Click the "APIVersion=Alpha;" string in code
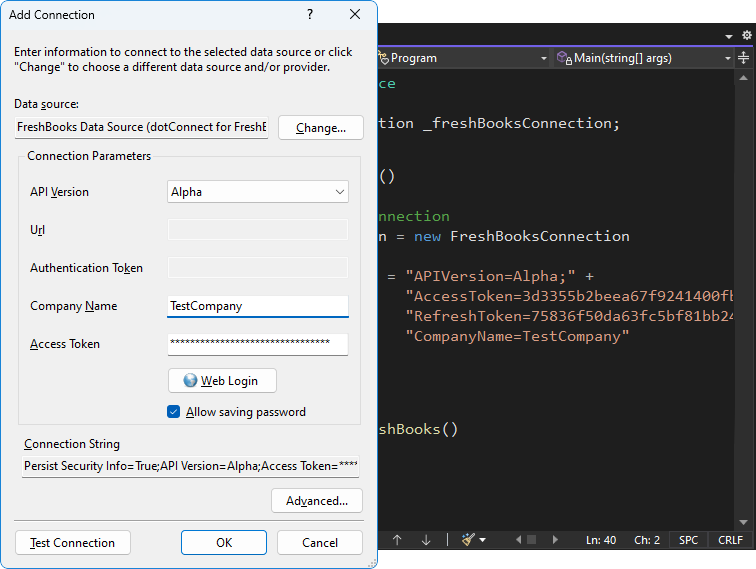This screenshot has width=756, height=569. click(490, 276)
